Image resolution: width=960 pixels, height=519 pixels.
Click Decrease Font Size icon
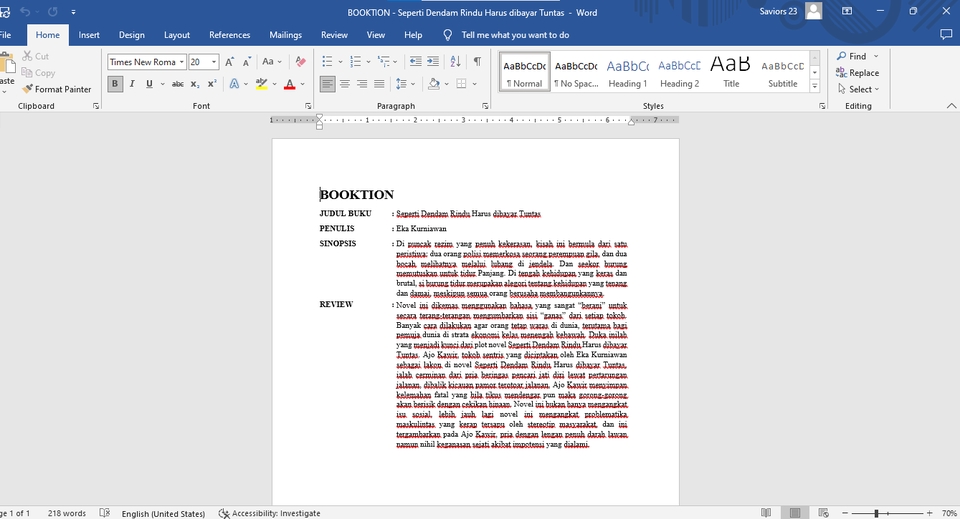[247, 62]
